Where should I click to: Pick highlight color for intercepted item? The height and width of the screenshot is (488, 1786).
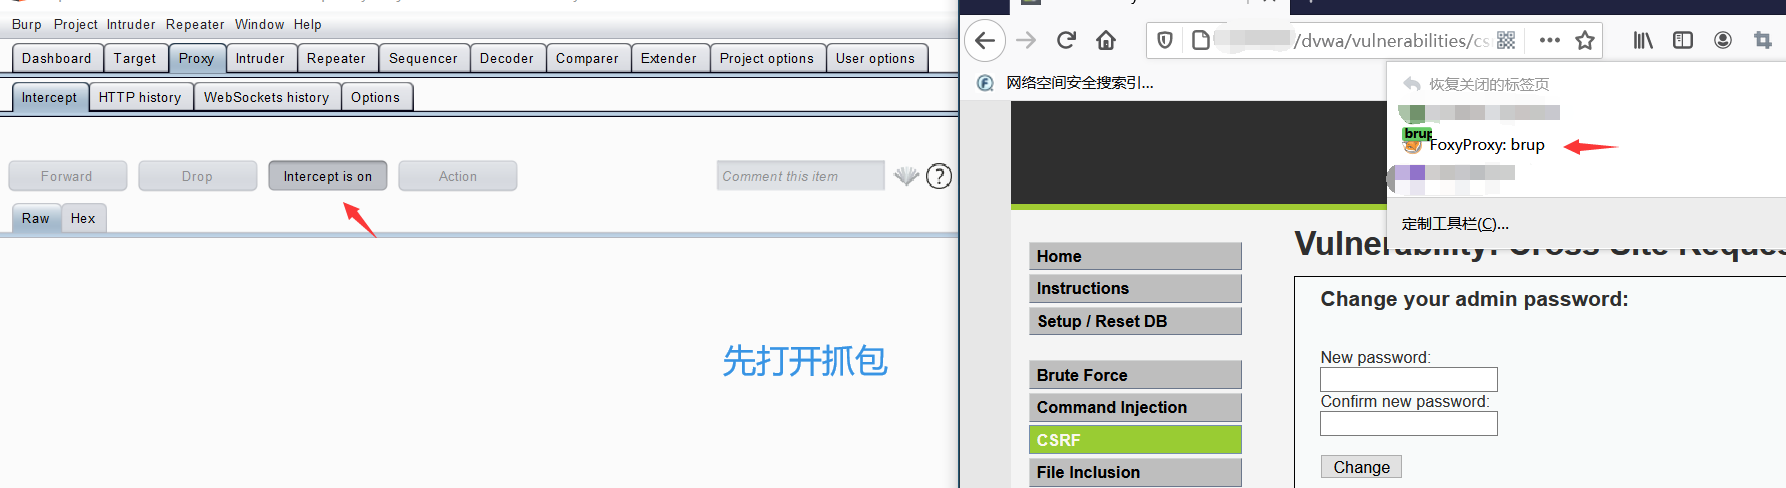[906, 176]
